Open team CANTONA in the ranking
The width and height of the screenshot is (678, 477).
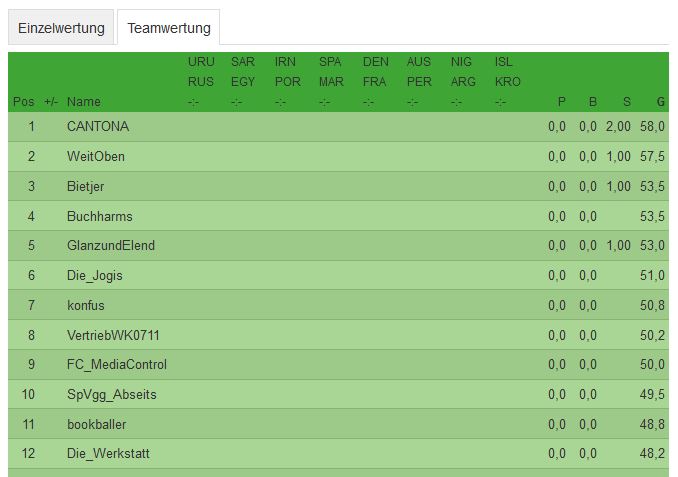[x=98, y=127]
